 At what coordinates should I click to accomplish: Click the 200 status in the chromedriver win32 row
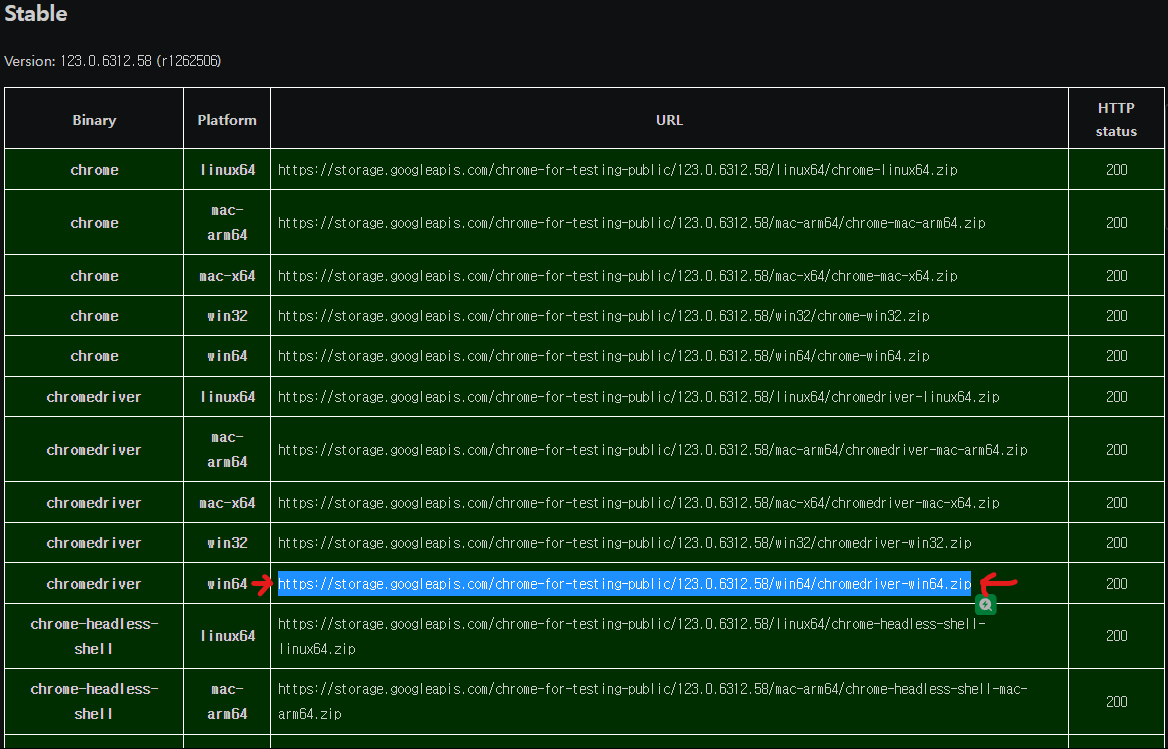coord(1117,543)
